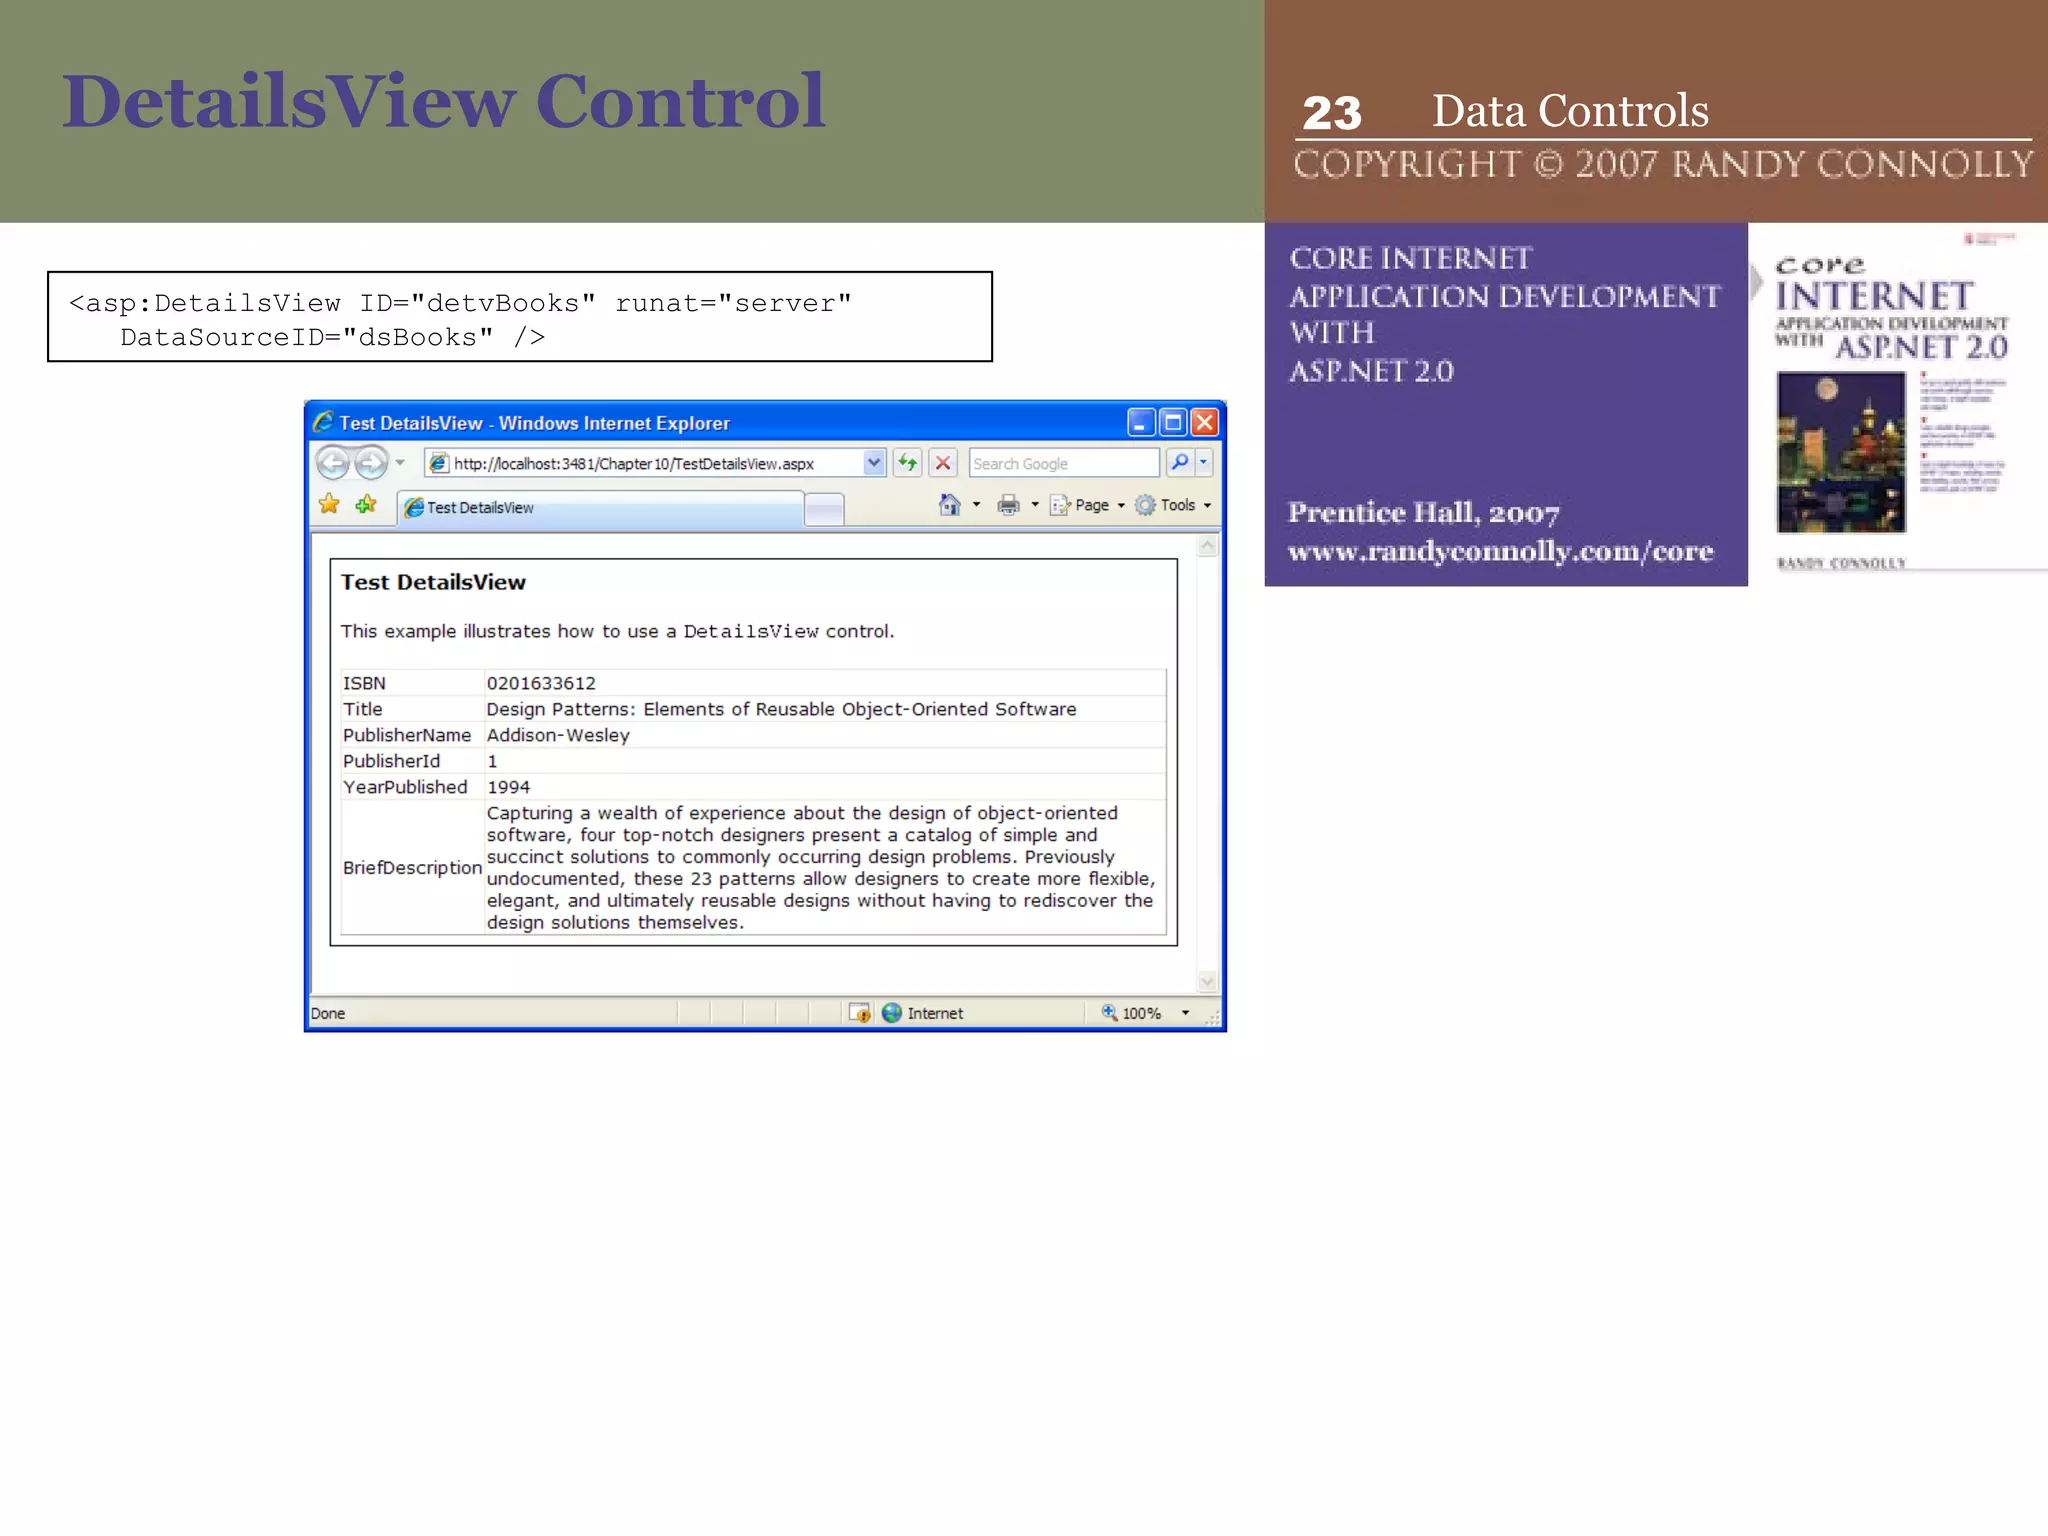
Task: Click the Search Google input box
Action: pos(1063,463)
